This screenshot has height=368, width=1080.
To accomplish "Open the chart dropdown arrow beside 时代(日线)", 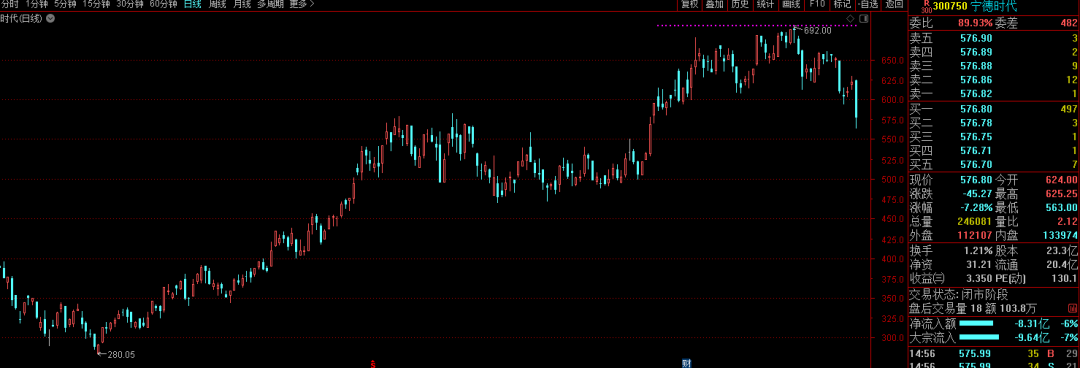I will tap(50, 19).
